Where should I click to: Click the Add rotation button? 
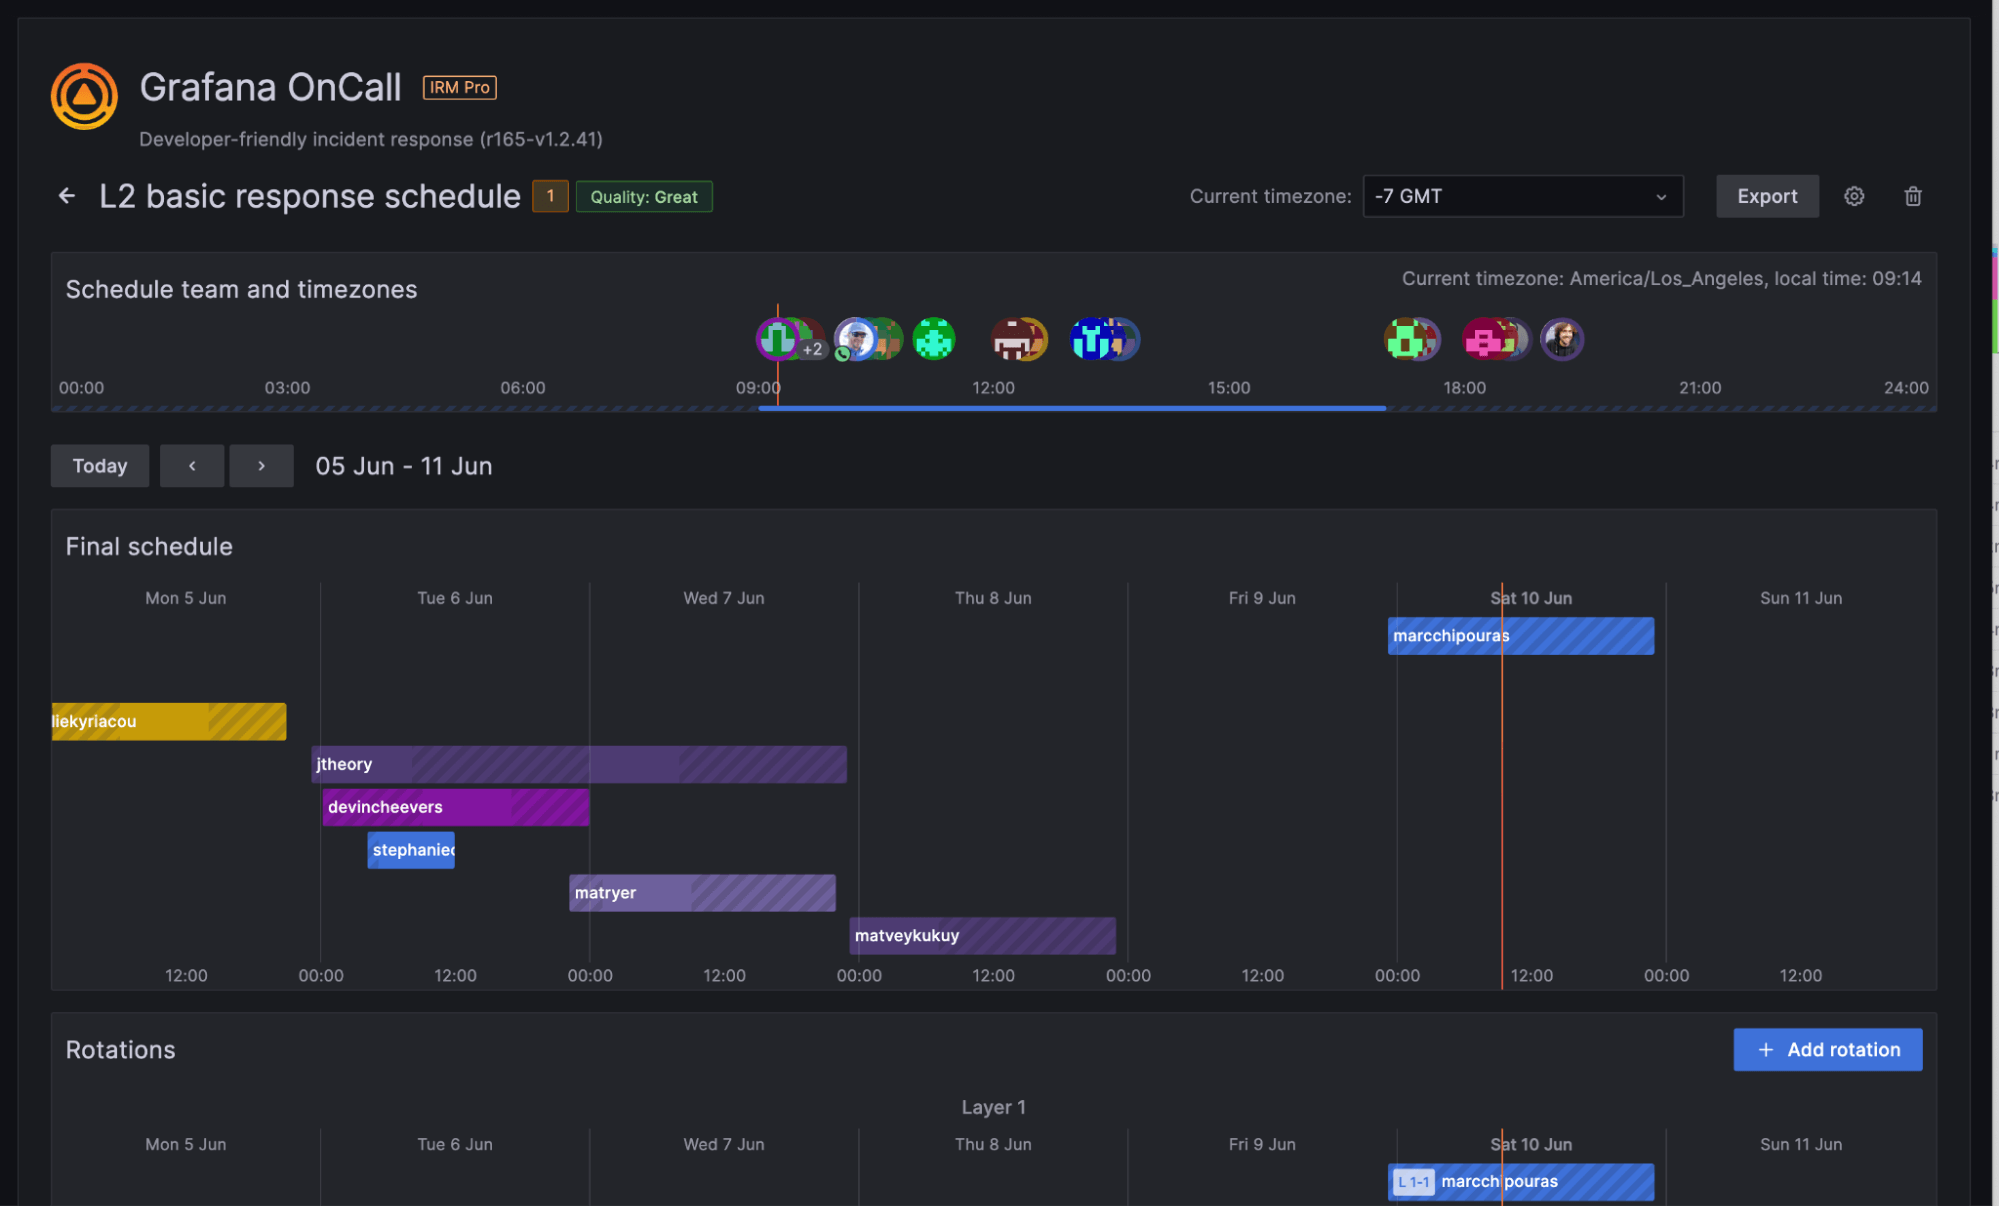click(1827, 1049)
